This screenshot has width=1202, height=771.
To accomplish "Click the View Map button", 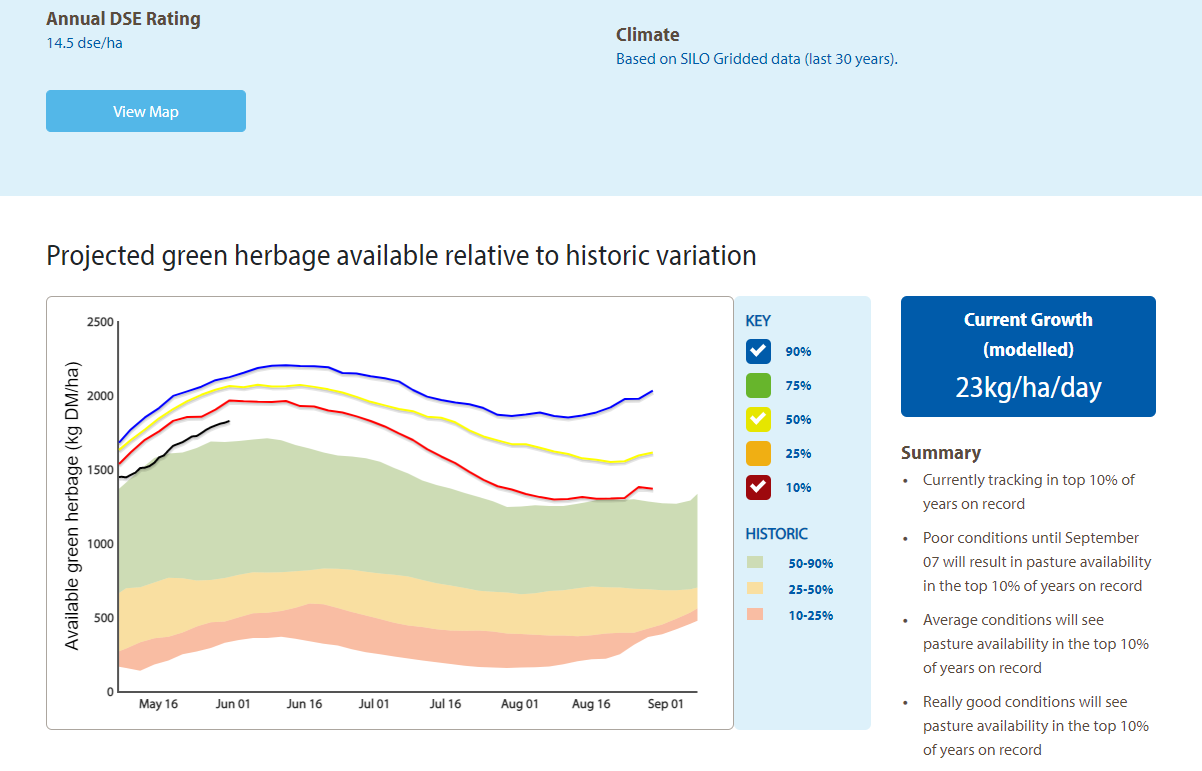I will 145,111.
